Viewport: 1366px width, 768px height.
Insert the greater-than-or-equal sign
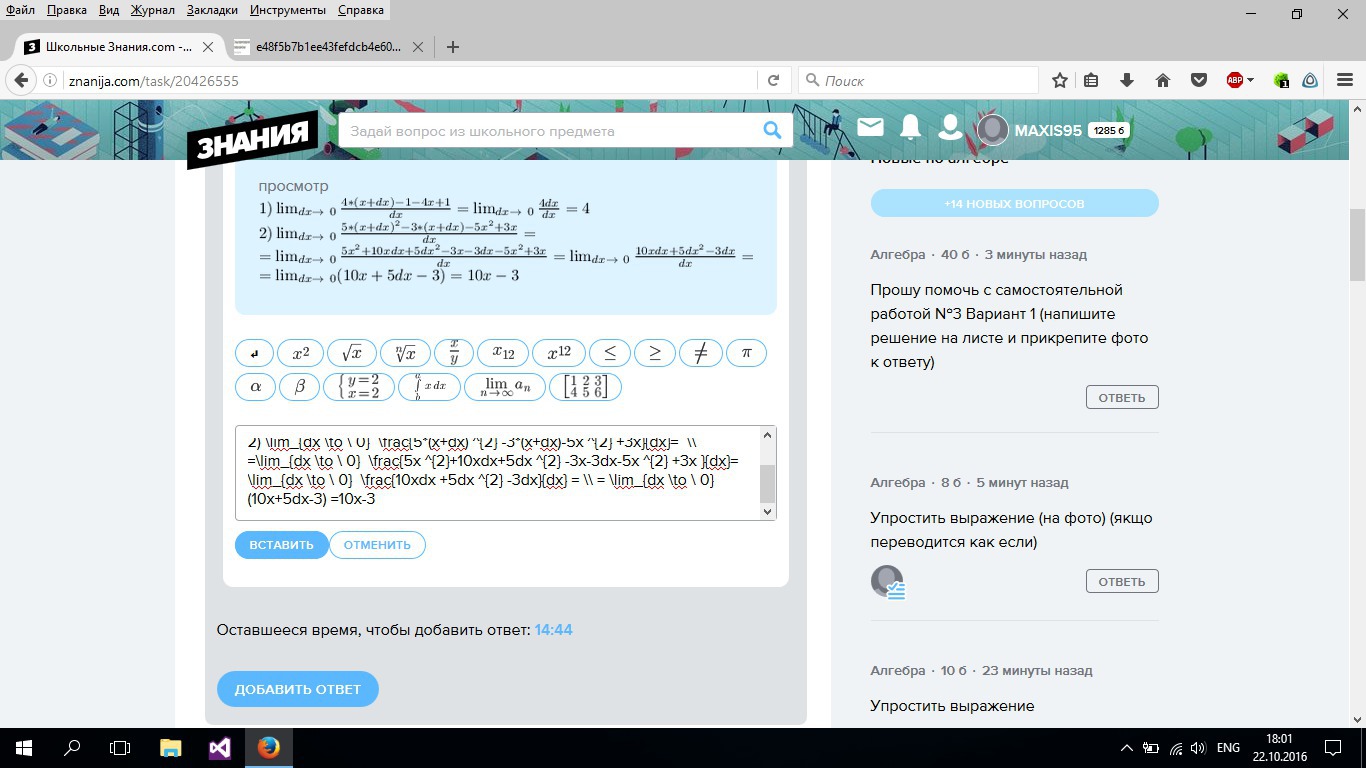655,353
